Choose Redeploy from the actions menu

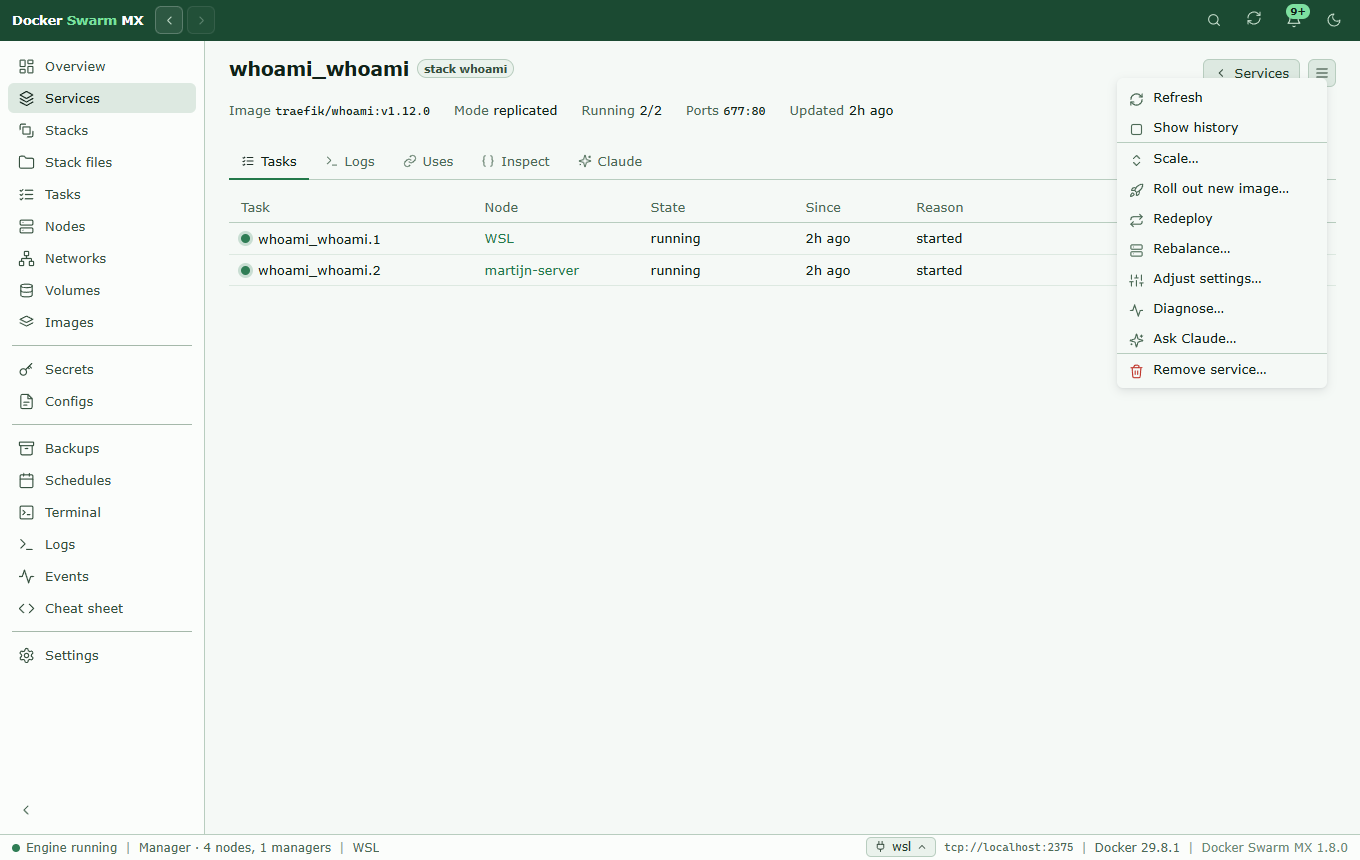click(x=1222, y=218)
